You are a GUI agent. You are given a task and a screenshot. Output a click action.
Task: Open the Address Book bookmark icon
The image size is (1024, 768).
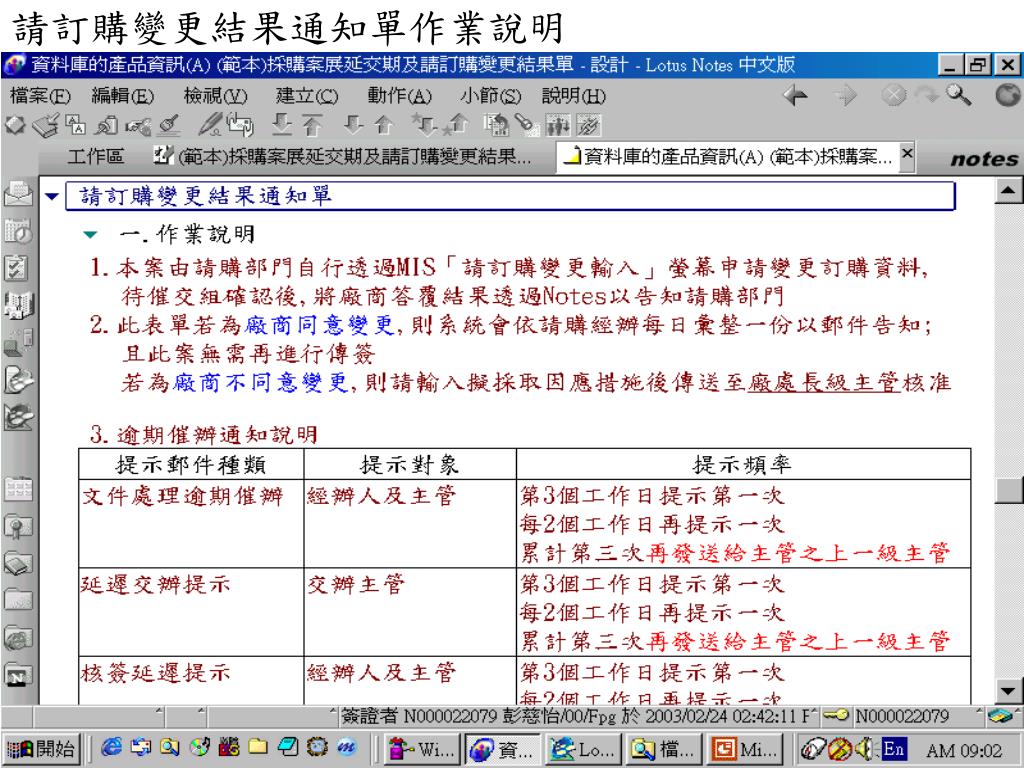pyautogui.click(x=18, y=304)
